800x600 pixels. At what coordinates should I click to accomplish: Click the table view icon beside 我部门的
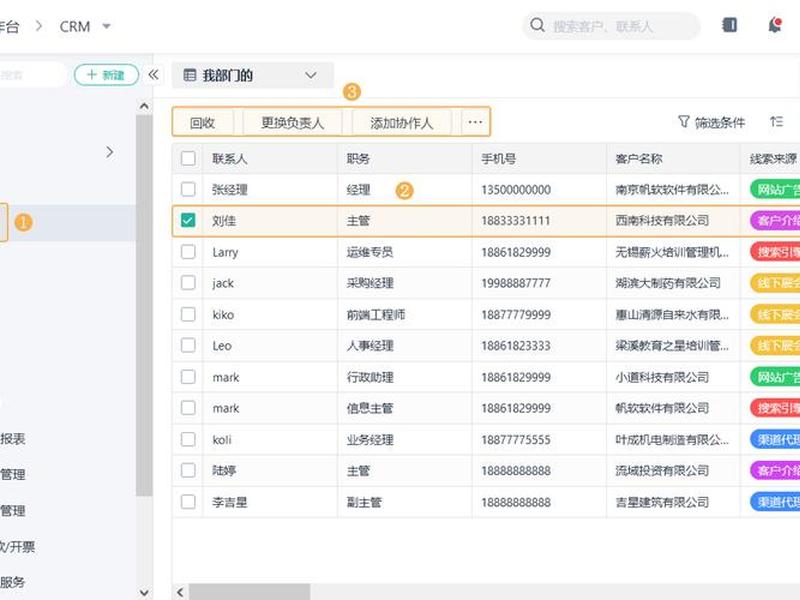[x=190, y=76]
